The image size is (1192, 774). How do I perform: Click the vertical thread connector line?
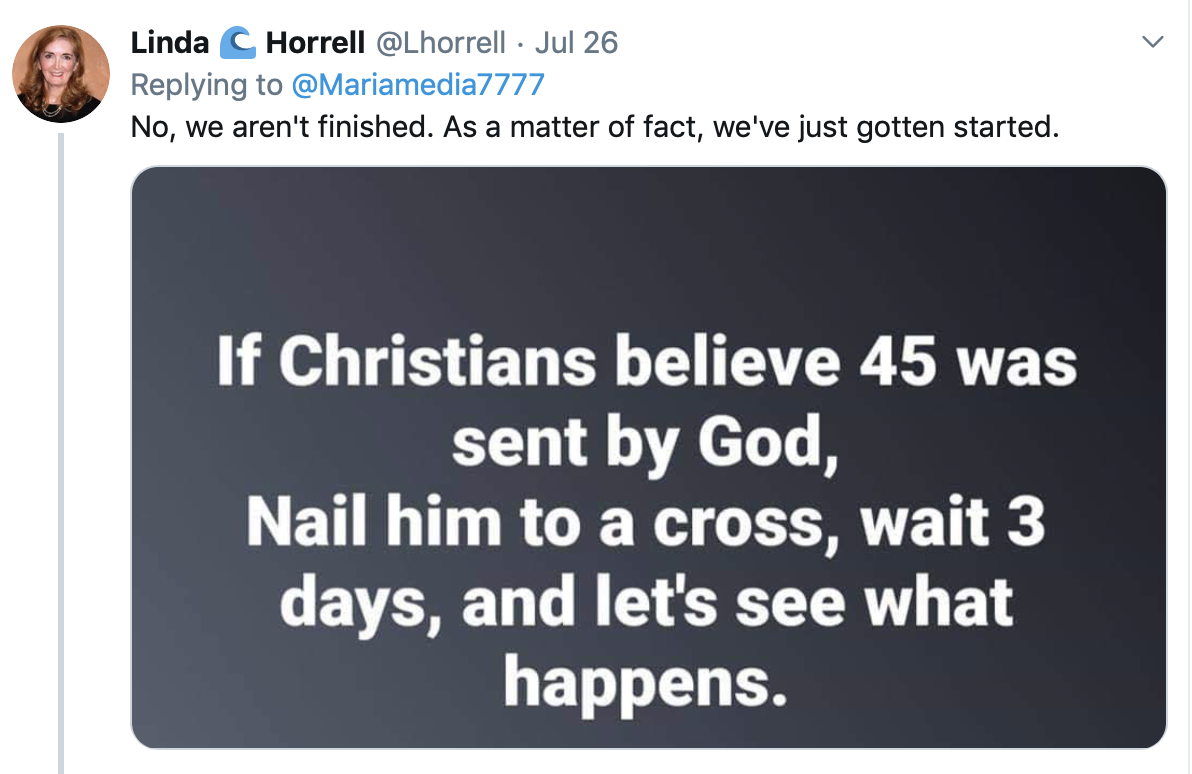(x=62, y=450)
